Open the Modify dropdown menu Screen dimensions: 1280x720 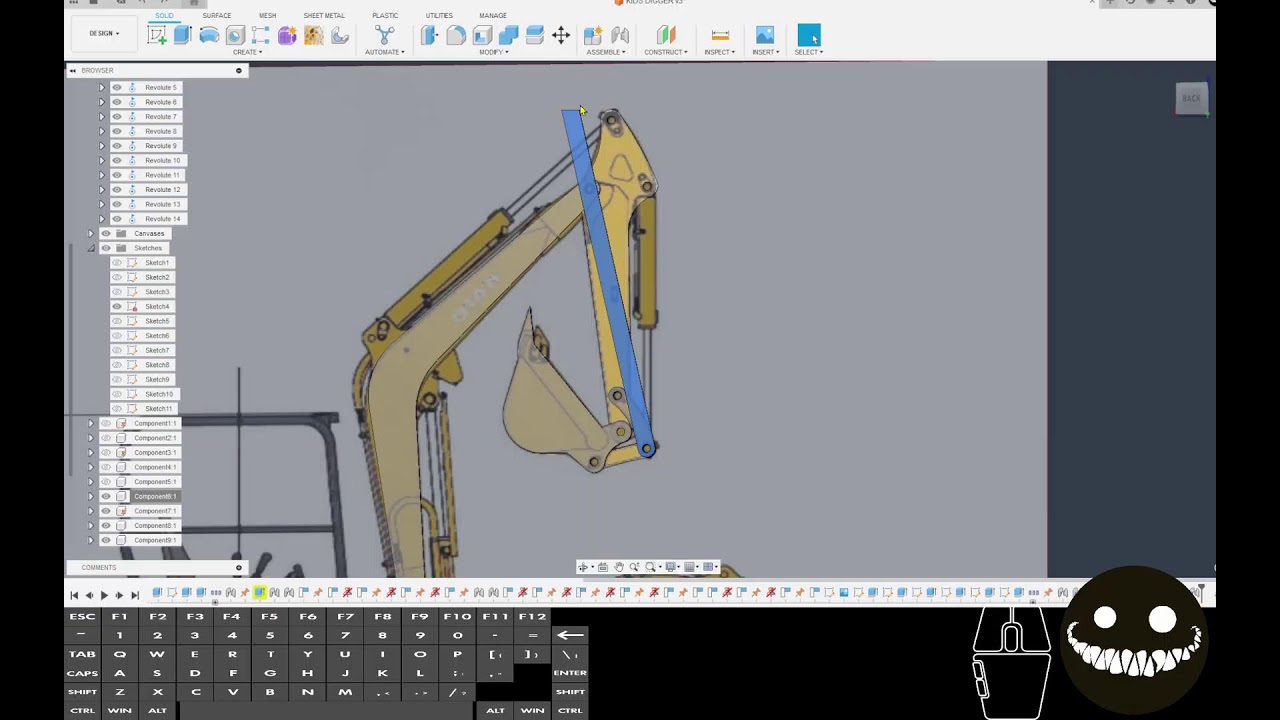(x=493, y=52)
